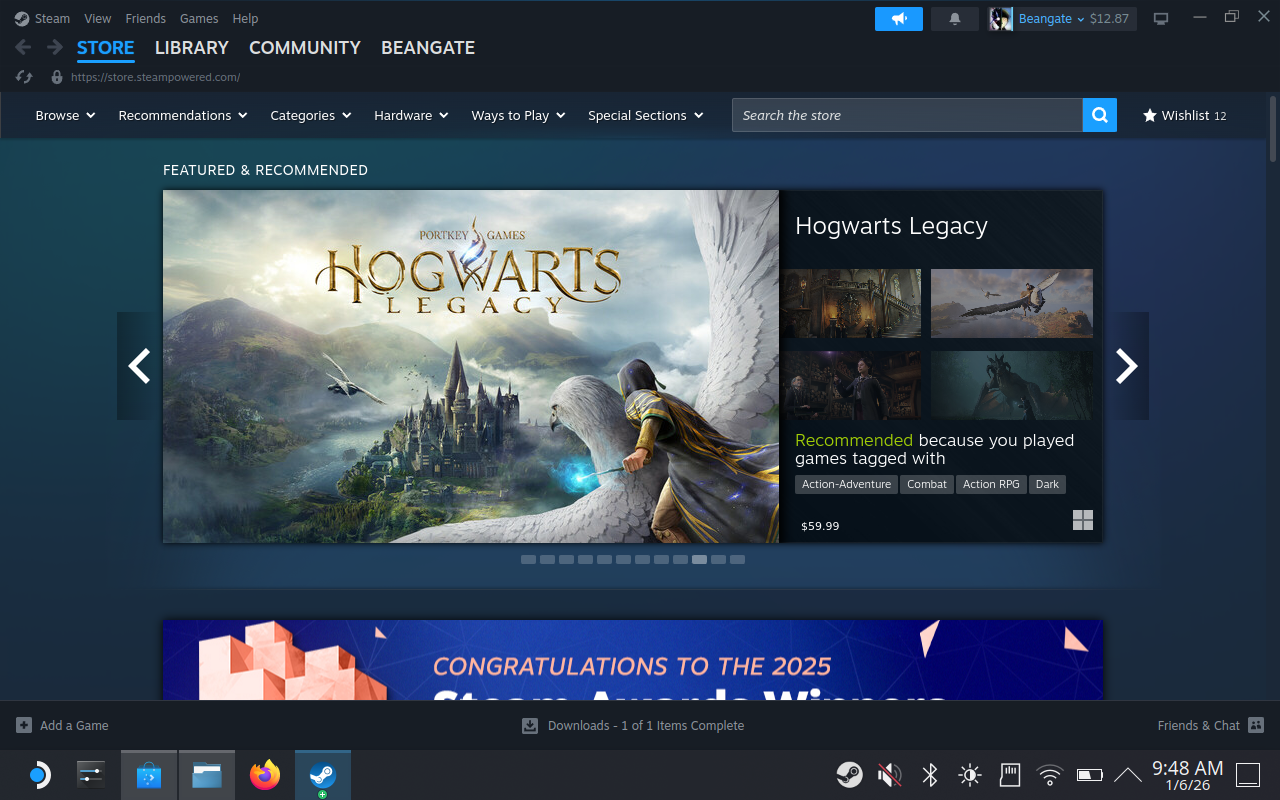Open the Browse dropdown
Screen dimensions: 1280x800
tap(64, 115)
